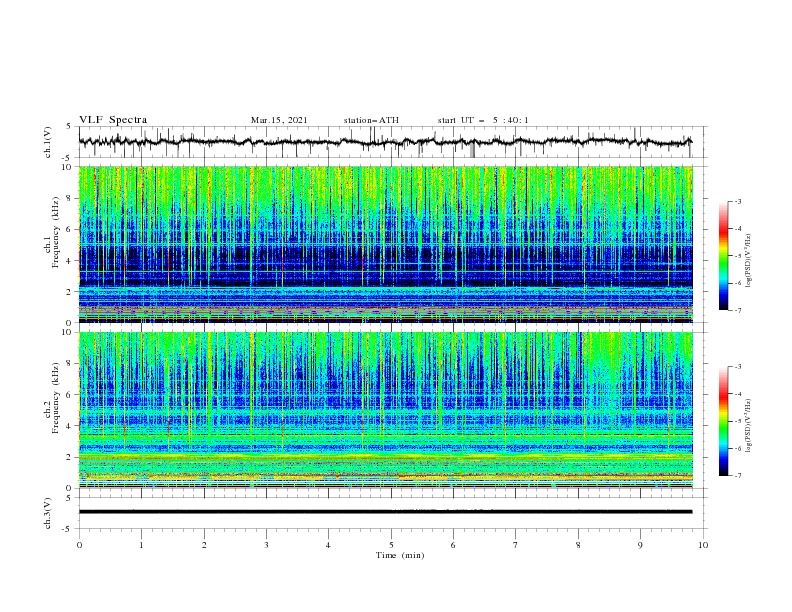The height and width of the screenshot is (612, 792).
Task: Click the time axis tick label '8'
Action: click(x=578, y=545)
